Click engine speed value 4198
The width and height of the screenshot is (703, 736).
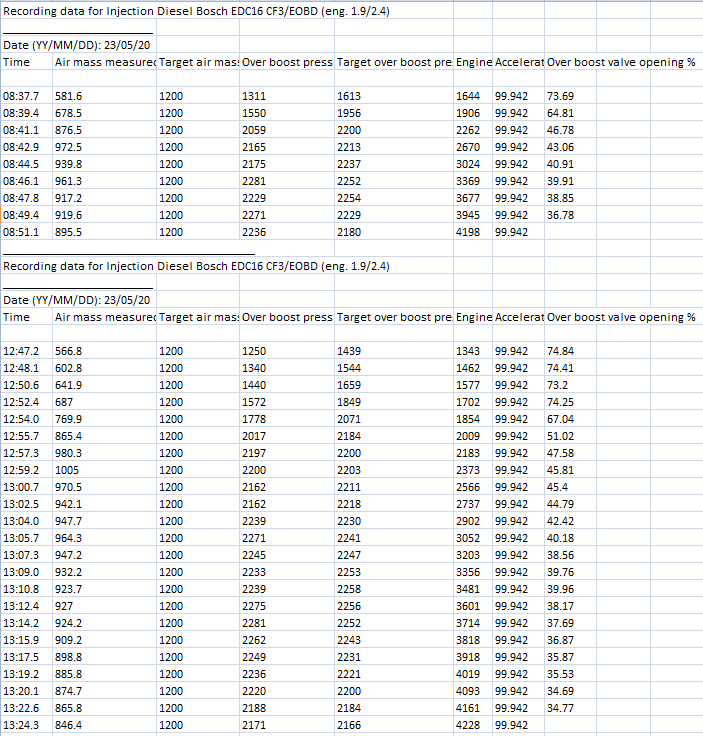coord(468,232)
